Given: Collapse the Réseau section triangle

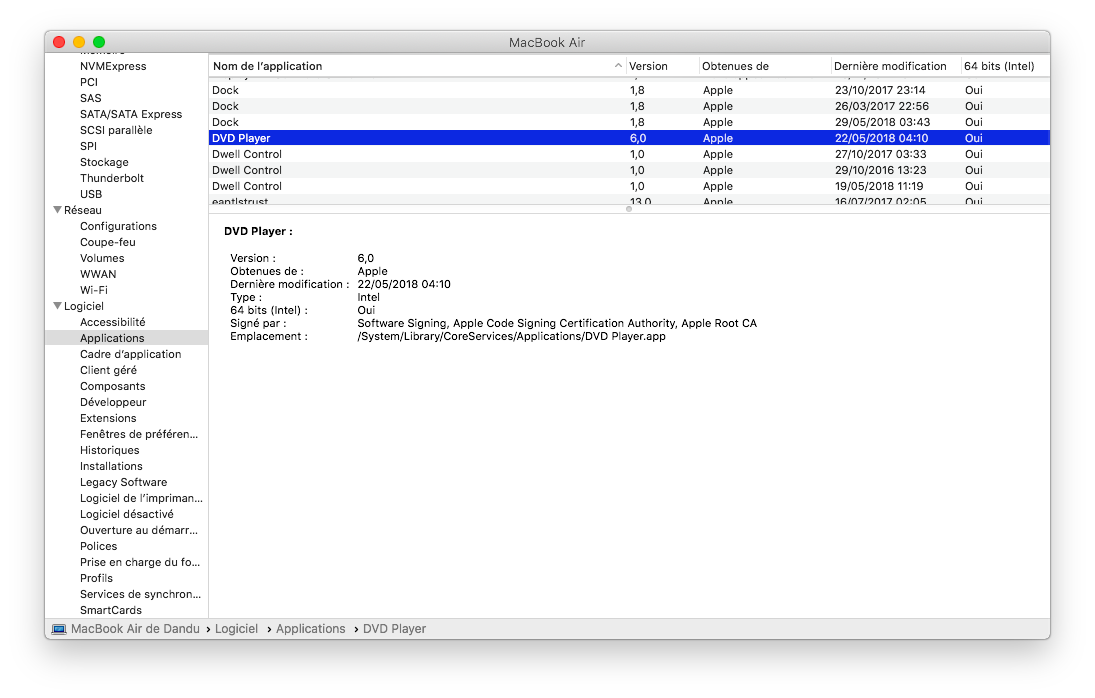Looking at the screenshot, I should (x=57, y=209).
